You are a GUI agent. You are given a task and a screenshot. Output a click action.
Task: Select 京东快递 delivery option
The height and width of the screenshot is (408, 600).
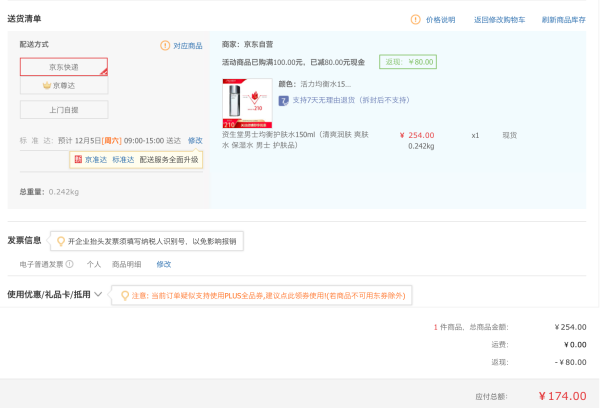(64, 67)
